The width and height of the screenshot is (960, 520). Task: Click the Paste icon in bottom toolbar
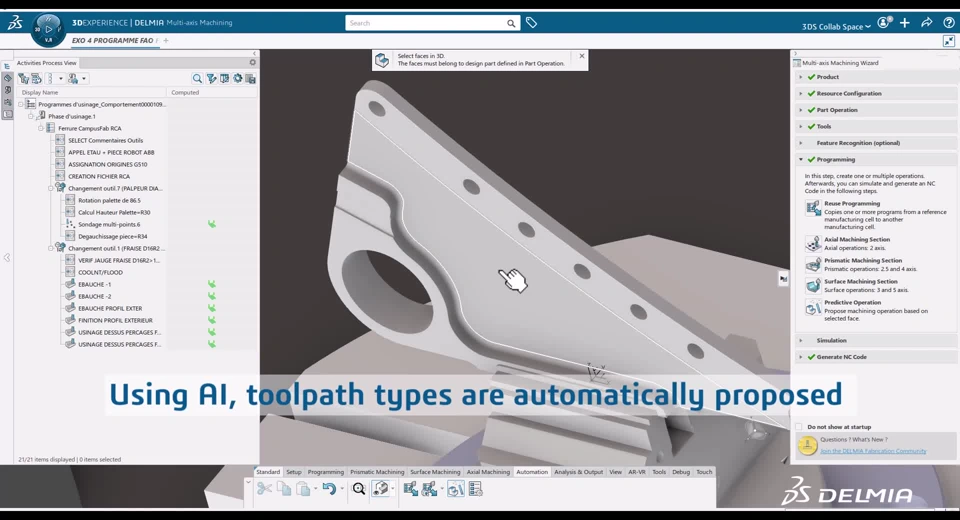click(303, 488)
